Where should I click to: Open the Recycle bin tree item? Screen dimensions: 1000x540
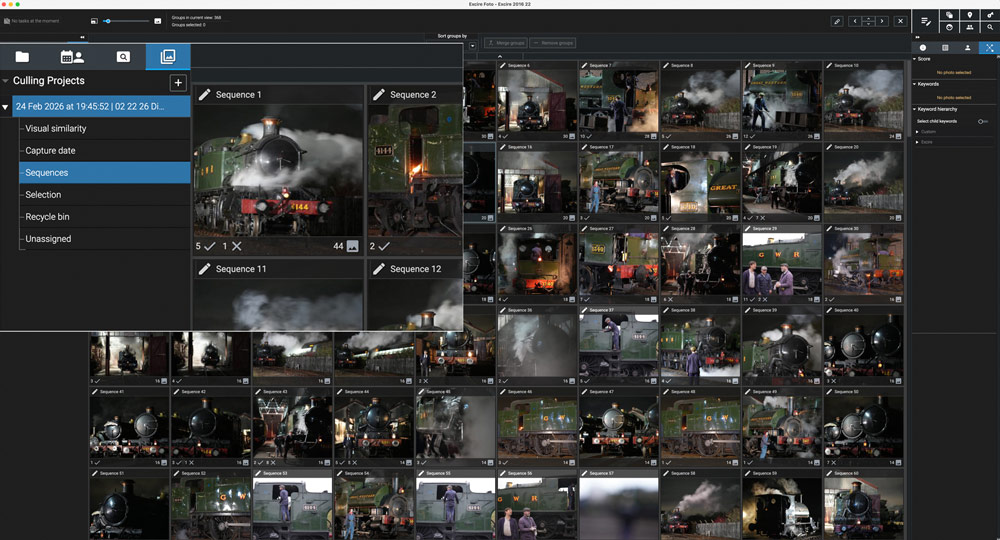pos(47,217)
